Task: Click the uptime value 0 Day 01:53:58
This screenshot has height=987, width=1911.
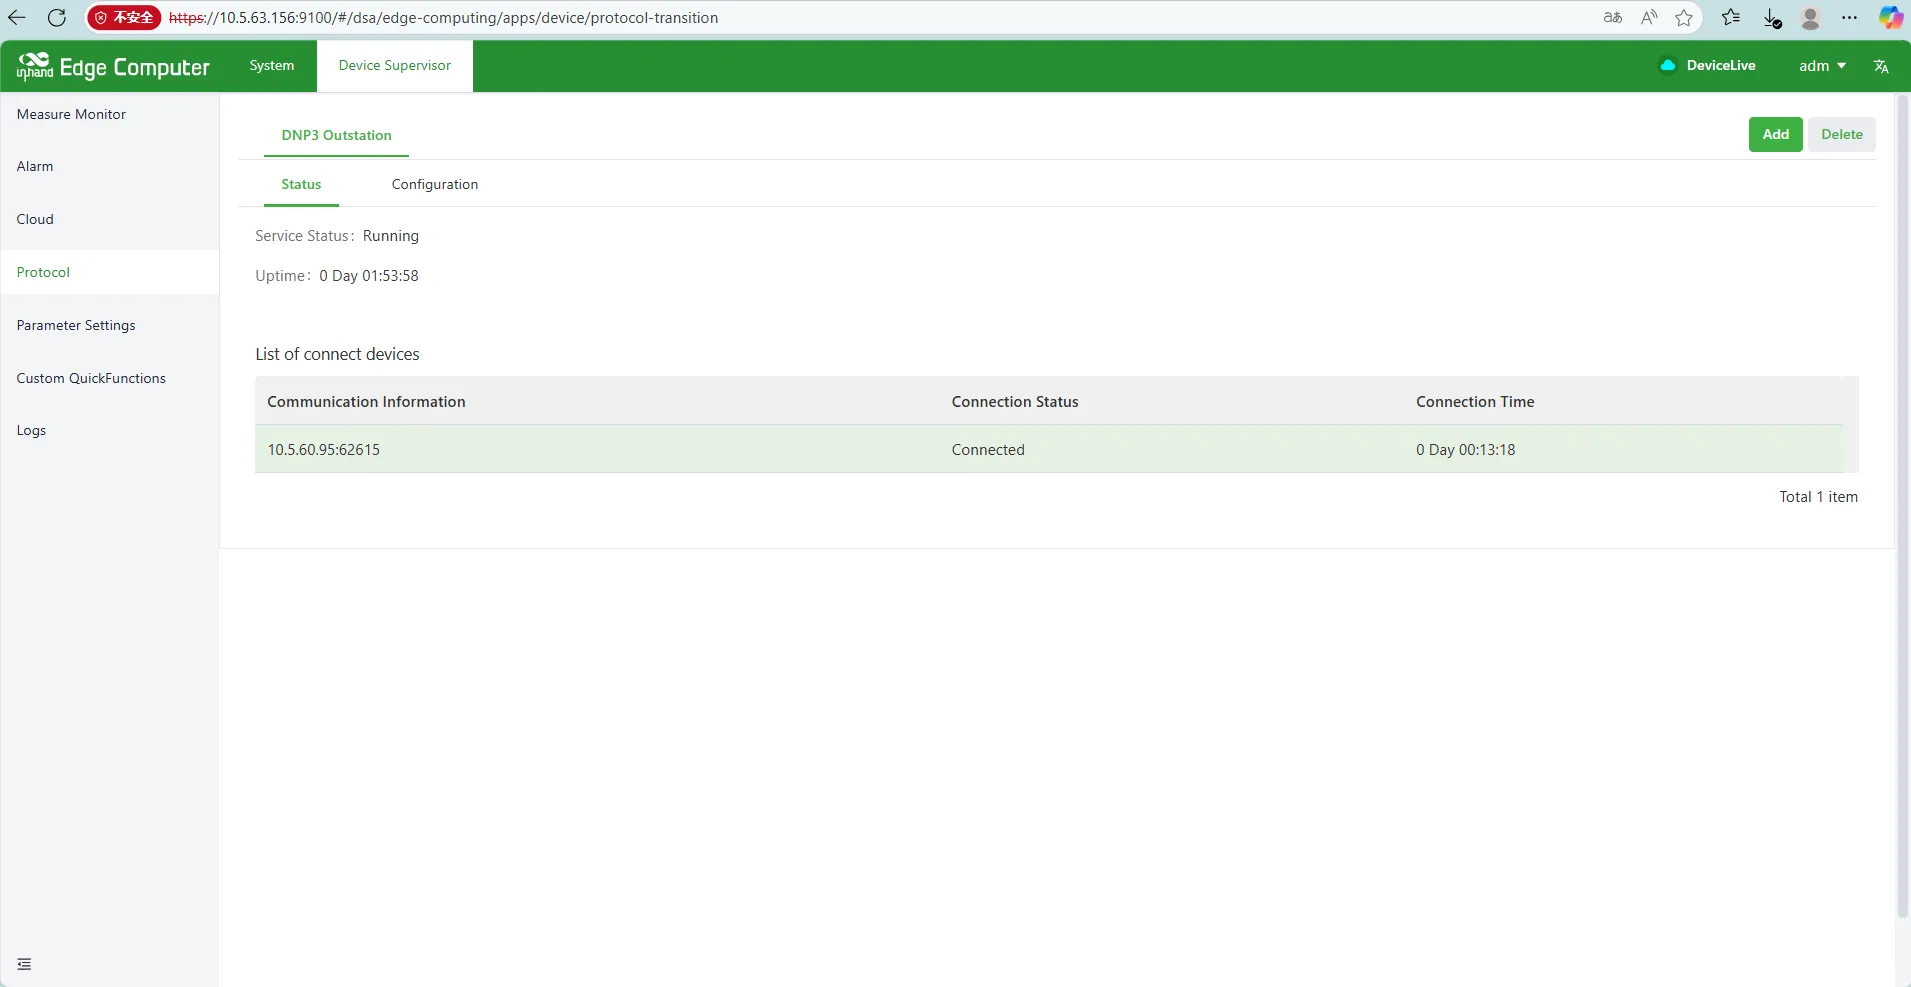Action: click(x=369, y=276)
